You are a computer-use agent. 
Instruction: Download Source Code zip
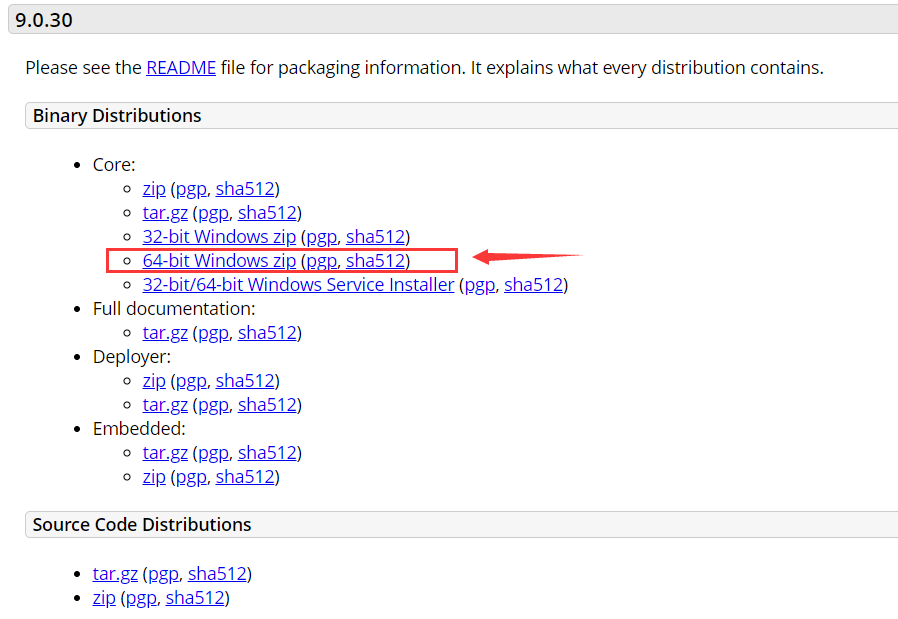104,598
